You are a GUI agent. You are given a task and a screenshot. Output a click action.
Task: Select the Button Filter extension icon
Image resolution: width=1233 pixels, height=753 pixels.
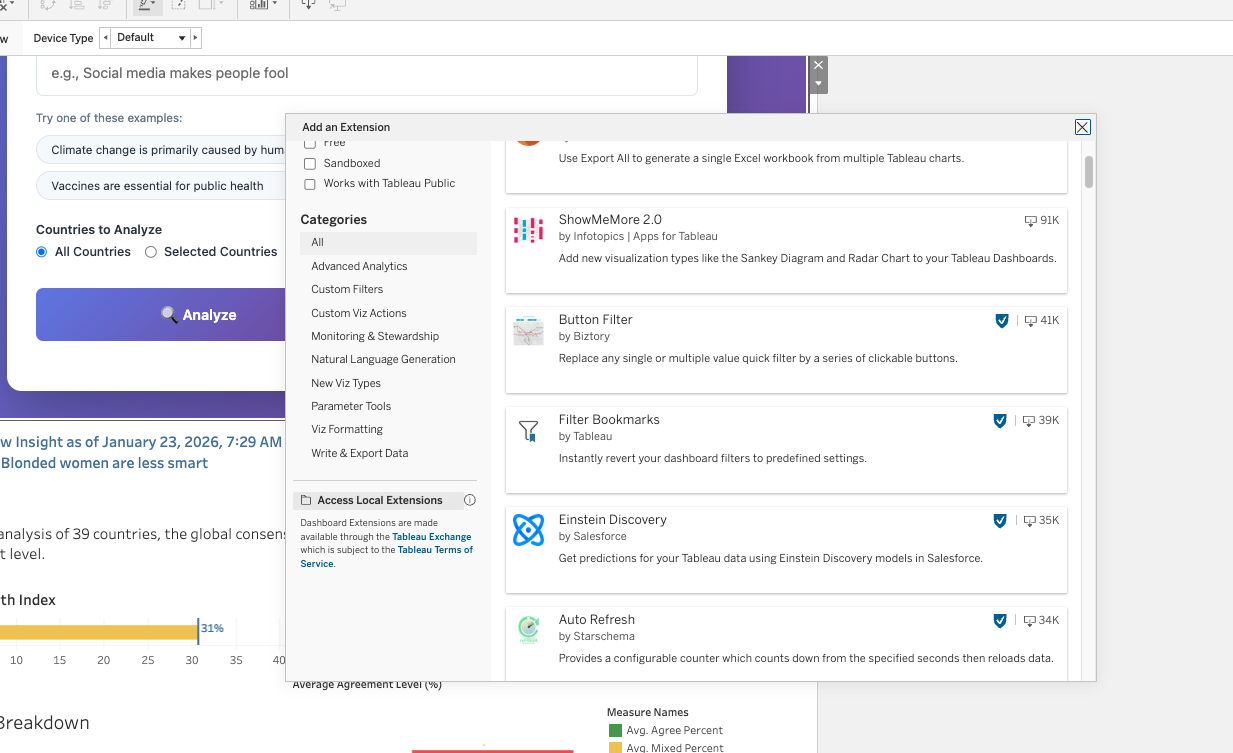click(528, 329)
